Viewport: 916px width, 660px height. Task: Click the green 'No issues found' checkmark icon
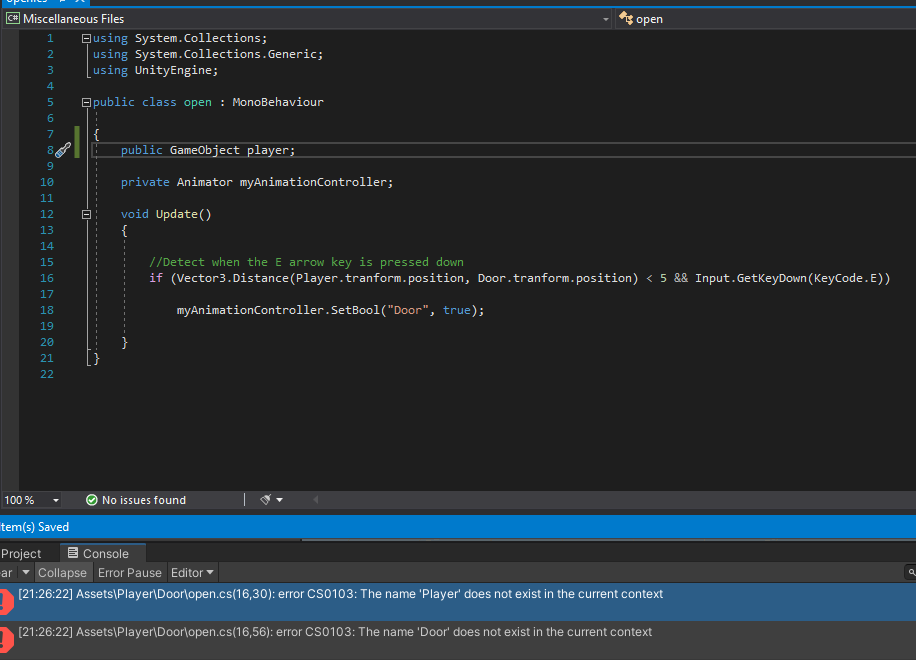pyautogui.click(x=92, y=500)
